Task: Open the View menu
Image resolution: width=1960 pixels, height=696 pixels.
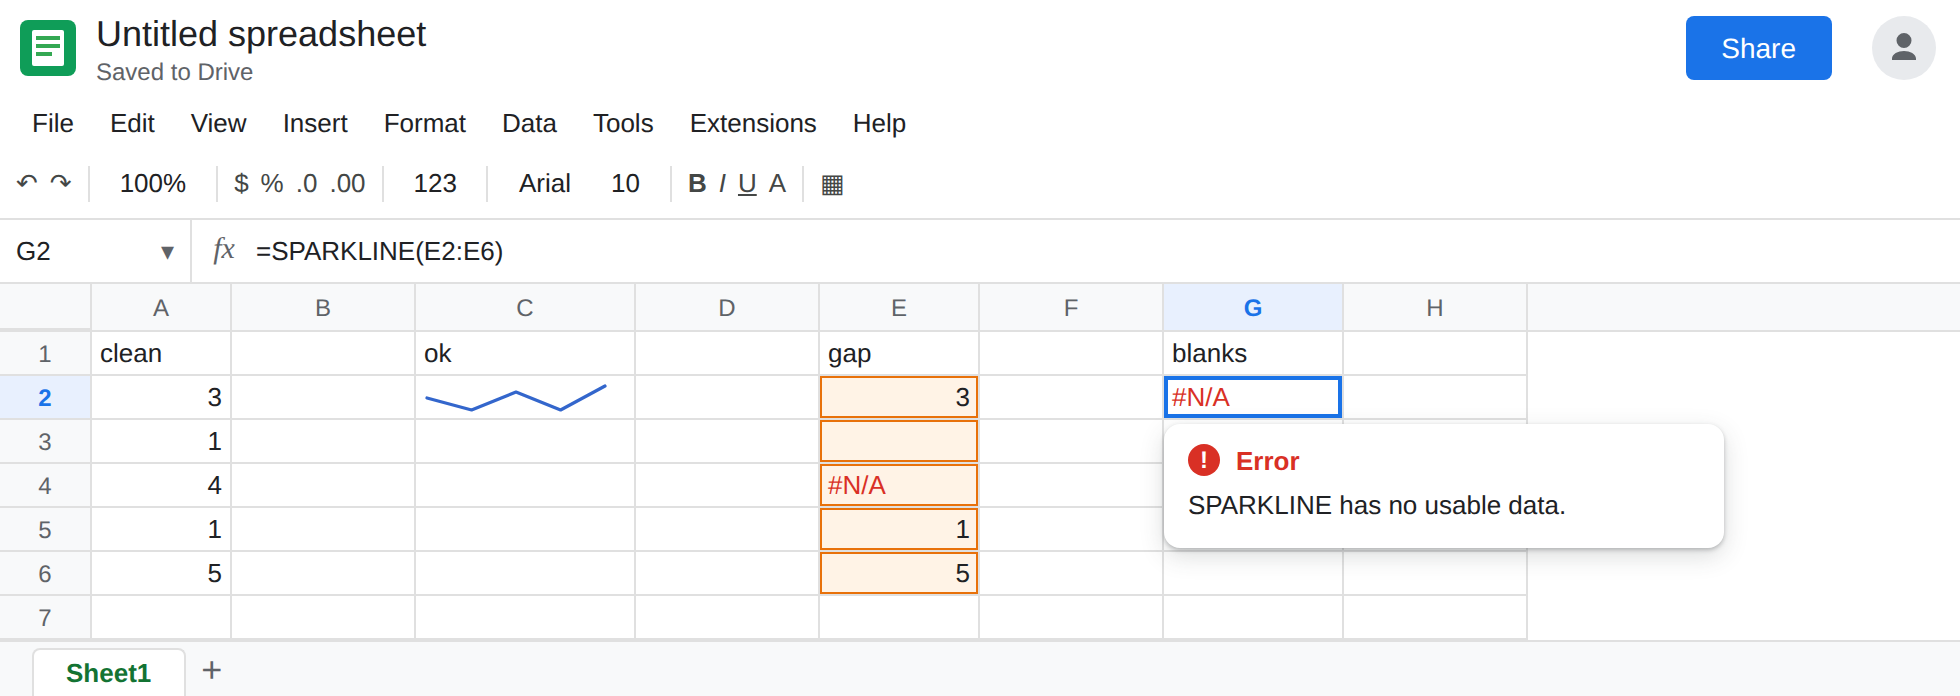Action: (x=218, y=123)
